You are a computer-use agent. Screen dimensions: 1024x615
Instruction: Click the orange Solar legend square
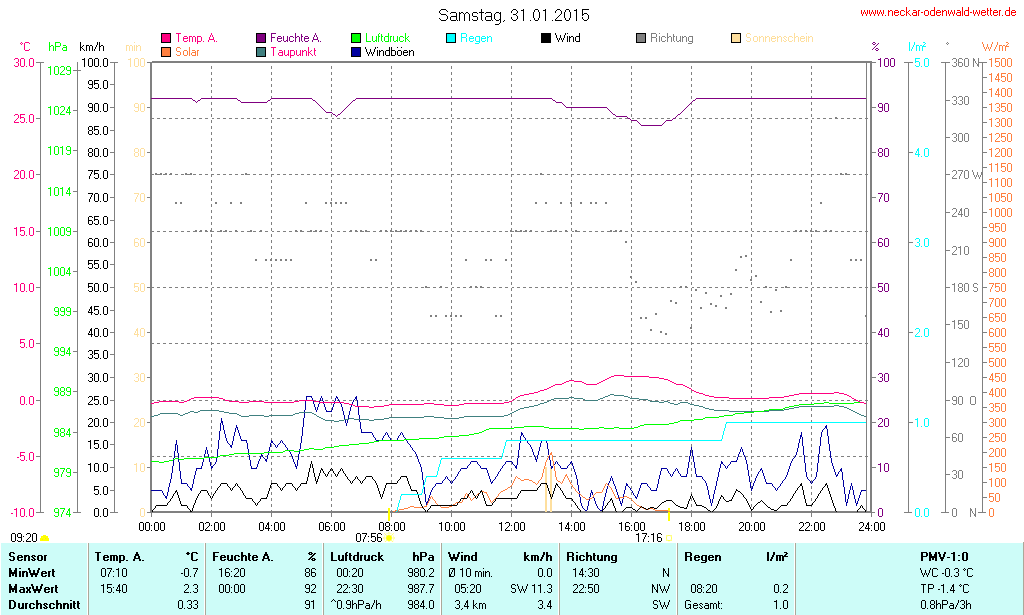coord(166,51)
